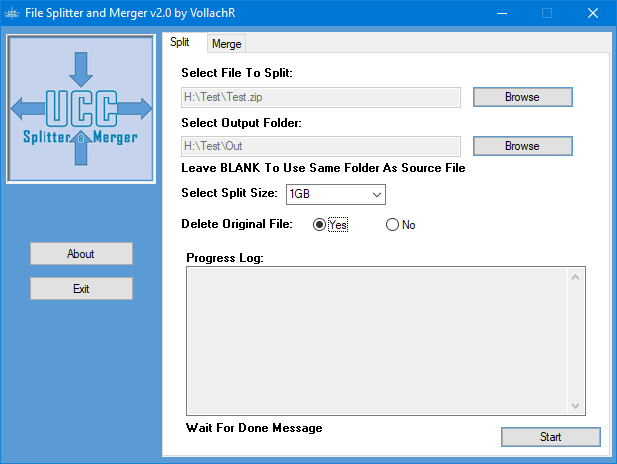Click the progress log scroll up arrow
617x464 pixels.
tap(575, 277)
